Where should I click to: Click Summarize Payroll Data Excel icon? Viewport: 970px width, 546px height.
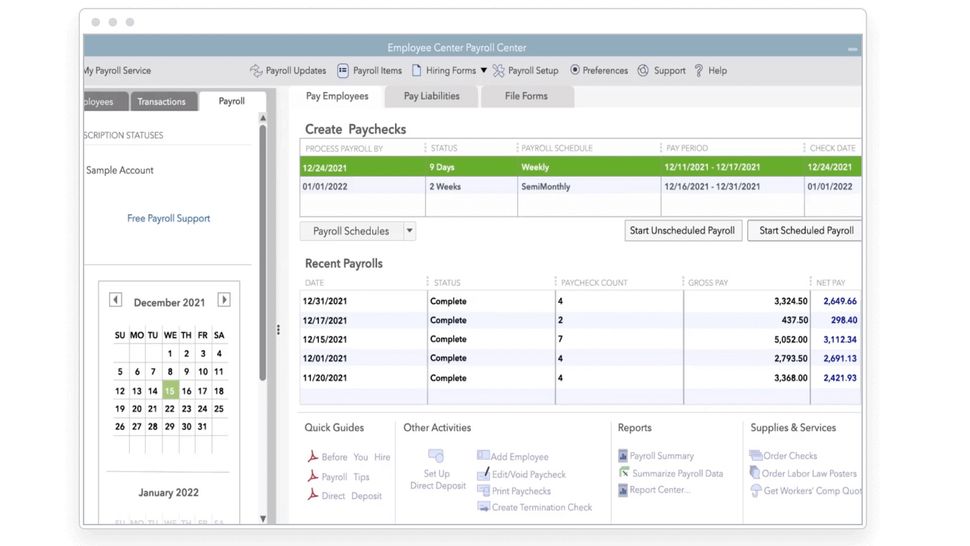(x=624, y=472)
